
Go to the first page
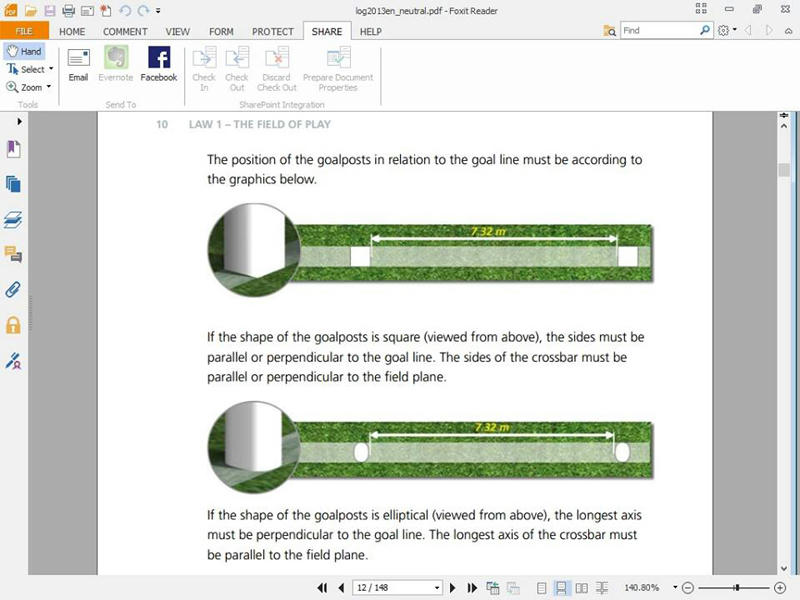(322, 588)
